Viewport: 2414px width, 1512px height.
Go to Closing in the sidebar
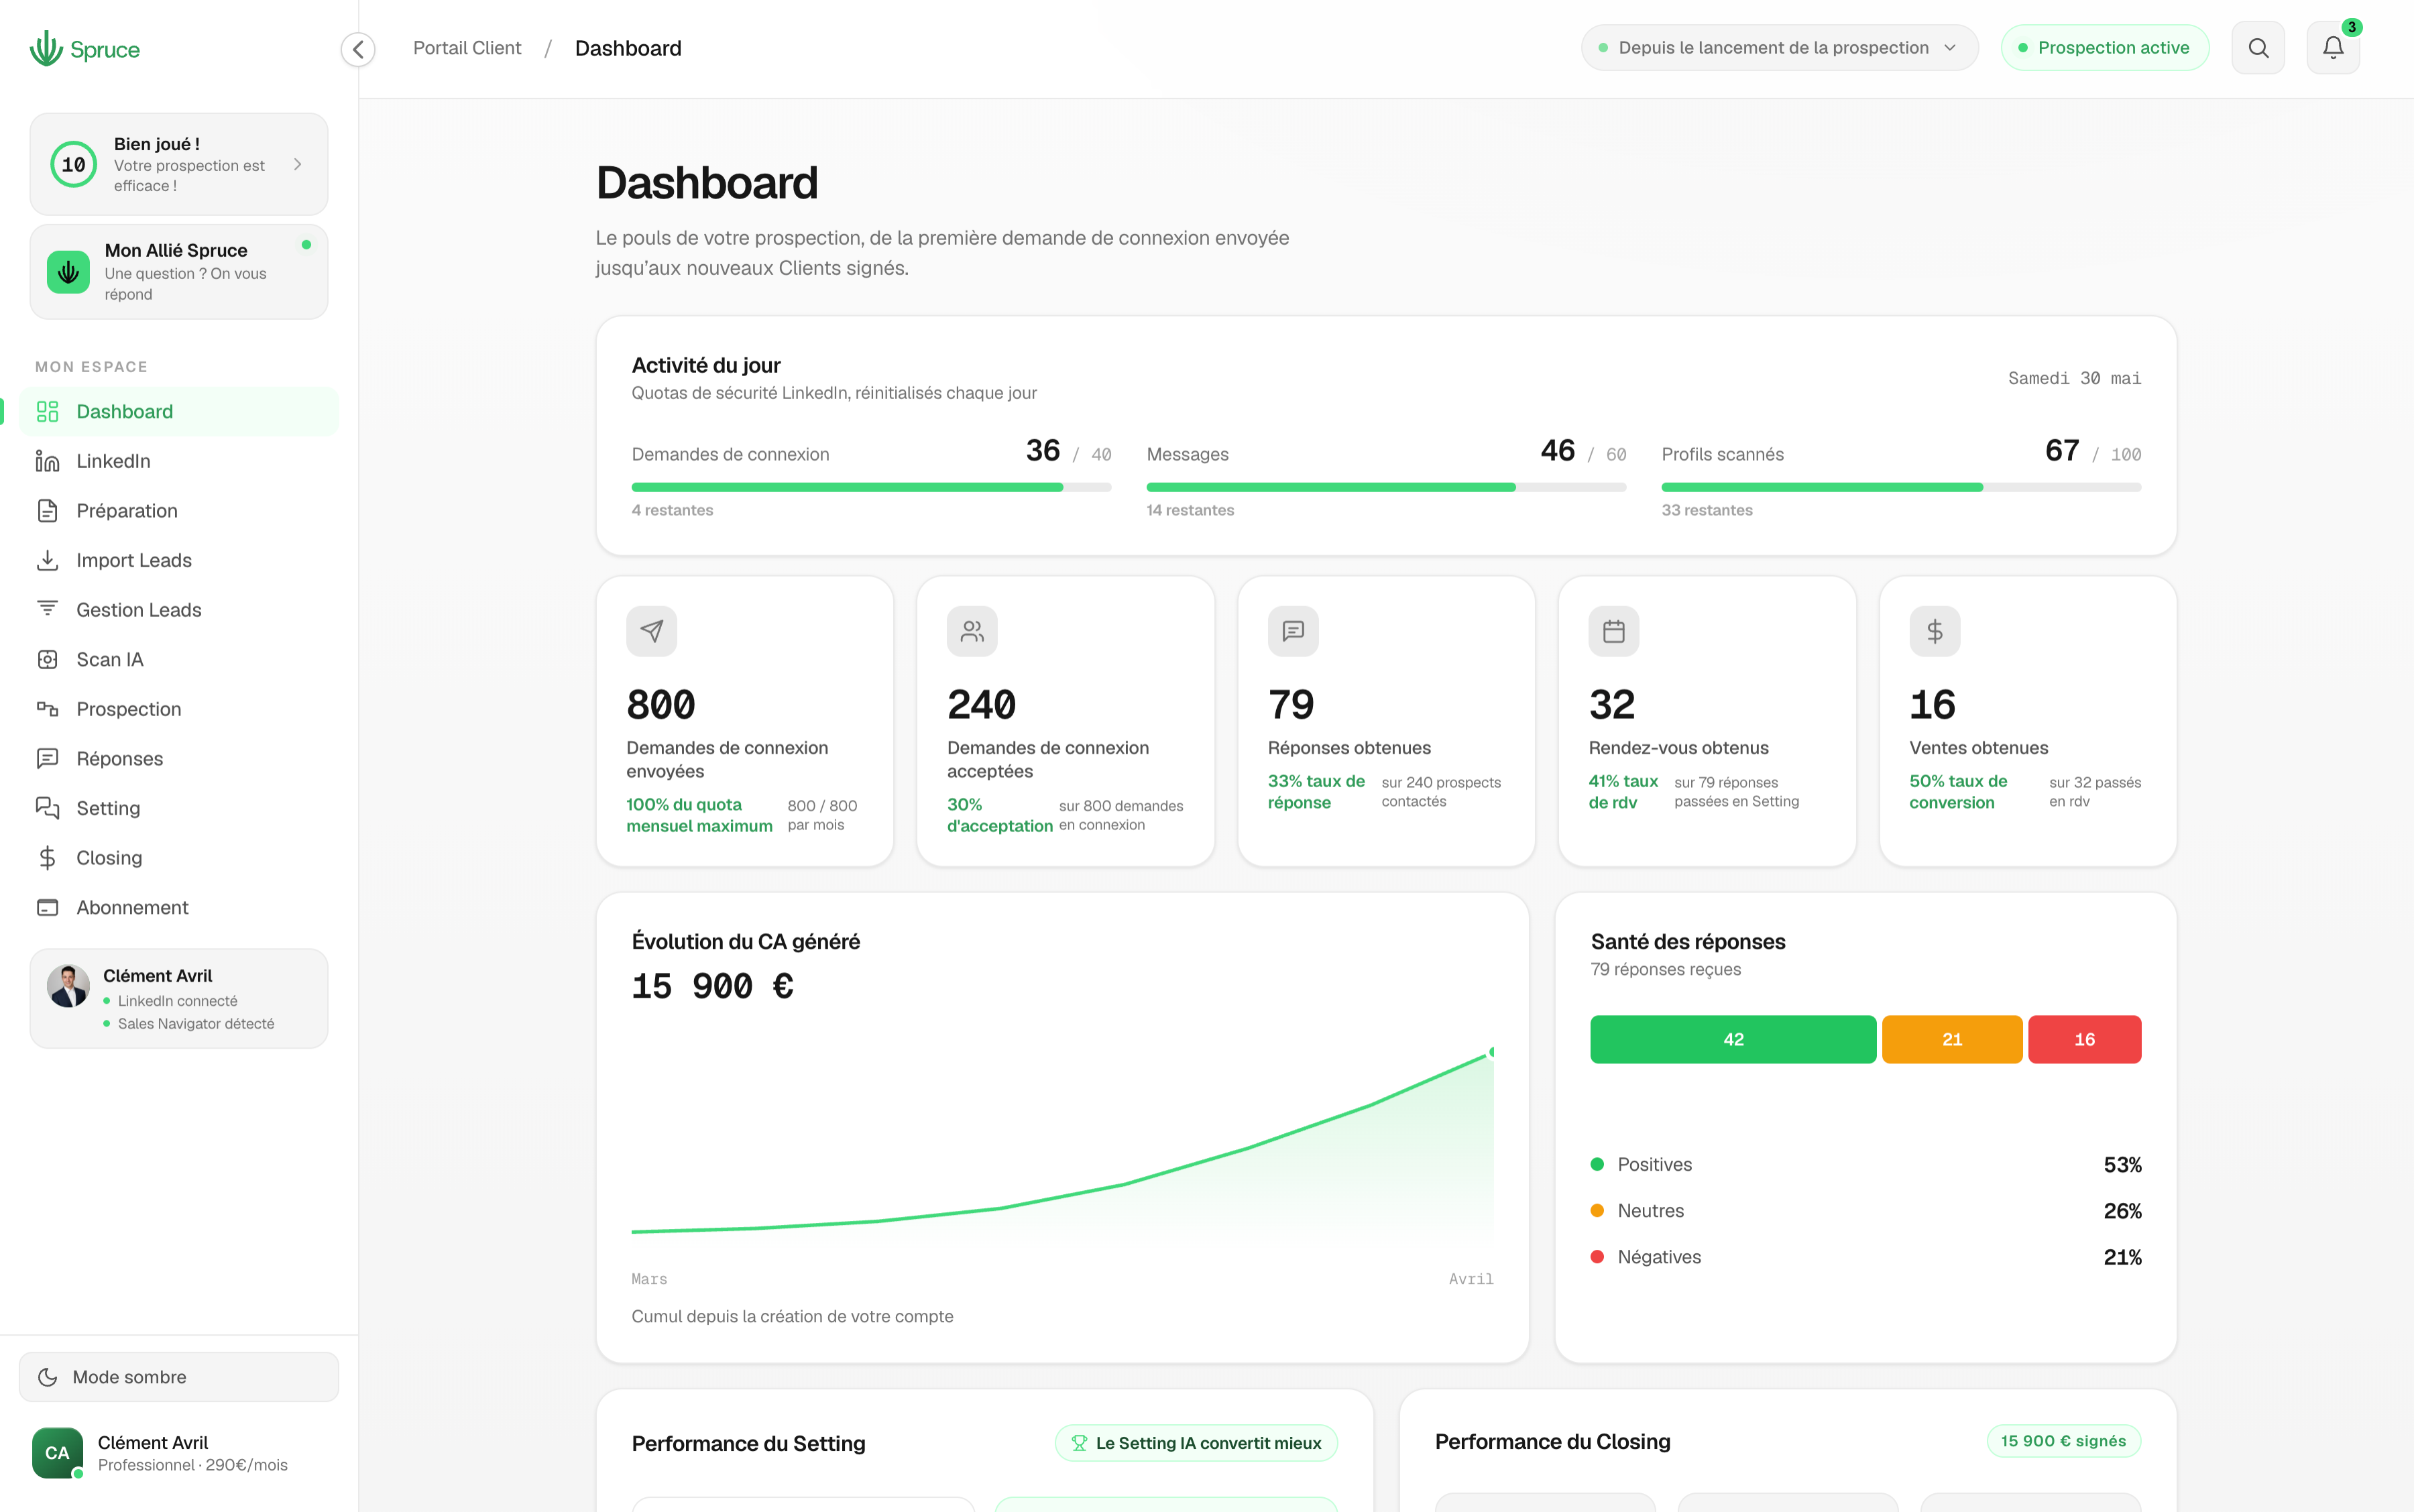click(x=179, y=857)
